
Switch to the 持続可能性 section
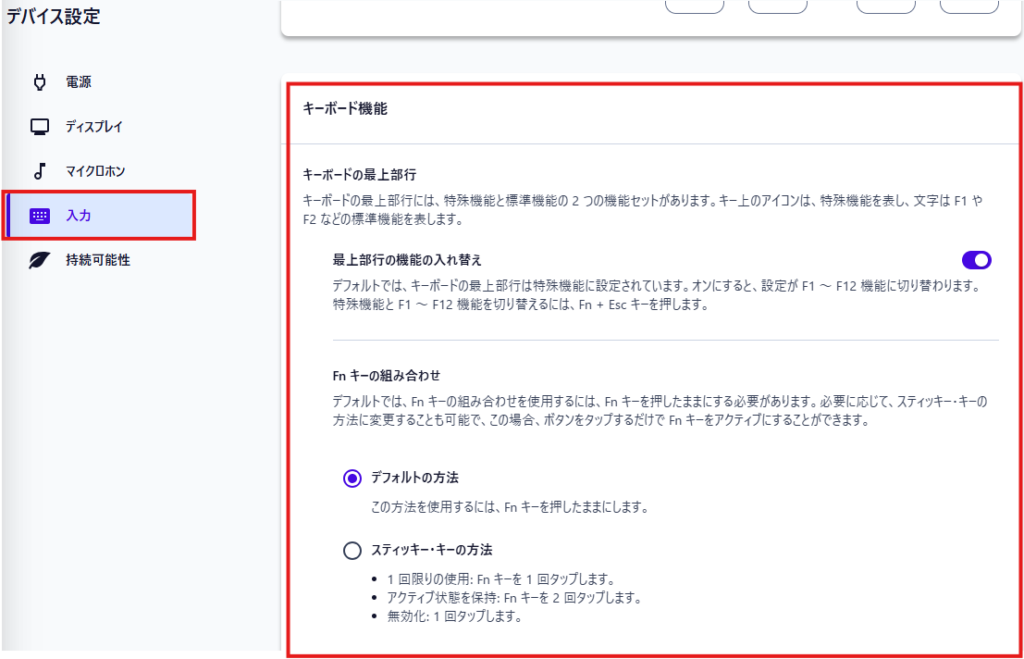click(x=98, y=261)
